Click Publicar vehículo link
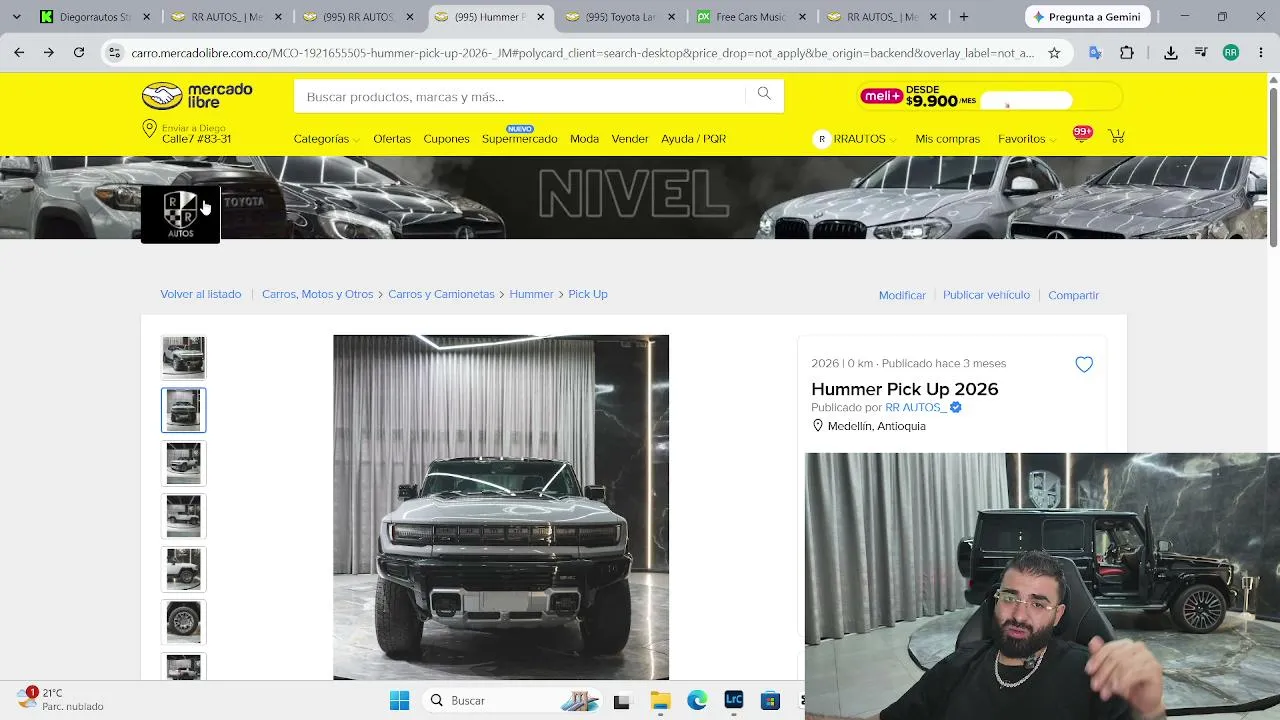The image size is (1280, 720). pos(986,295)
